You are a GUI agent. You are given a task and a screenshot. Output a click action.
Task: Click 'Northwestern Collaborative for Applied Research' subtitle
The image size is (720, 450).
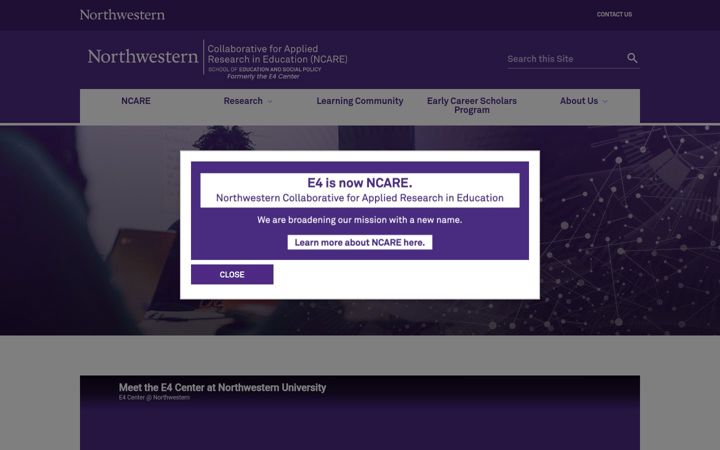point(360,198)
